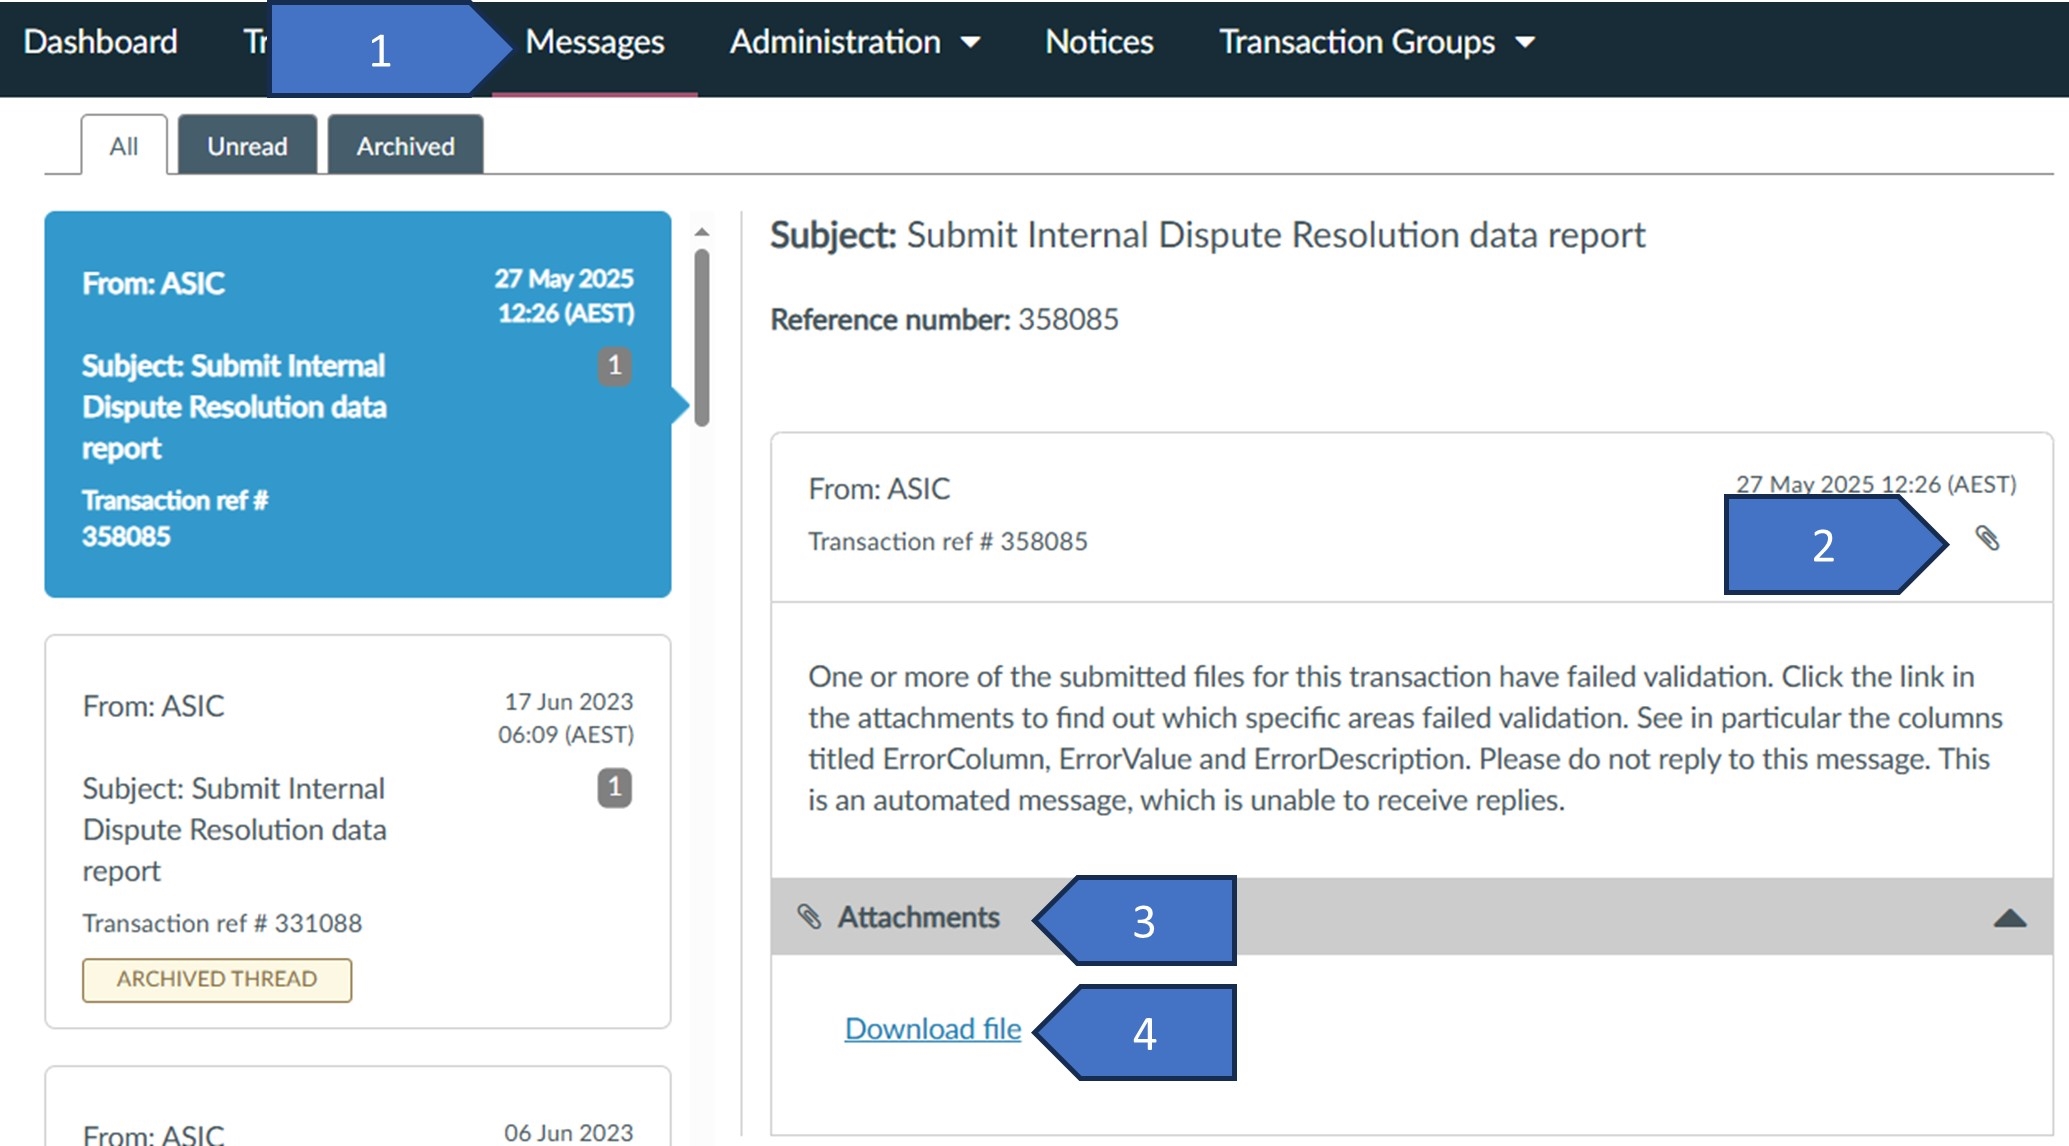
Task: Click the partially hidden Transactions nav item
Action: pos(255,42)
